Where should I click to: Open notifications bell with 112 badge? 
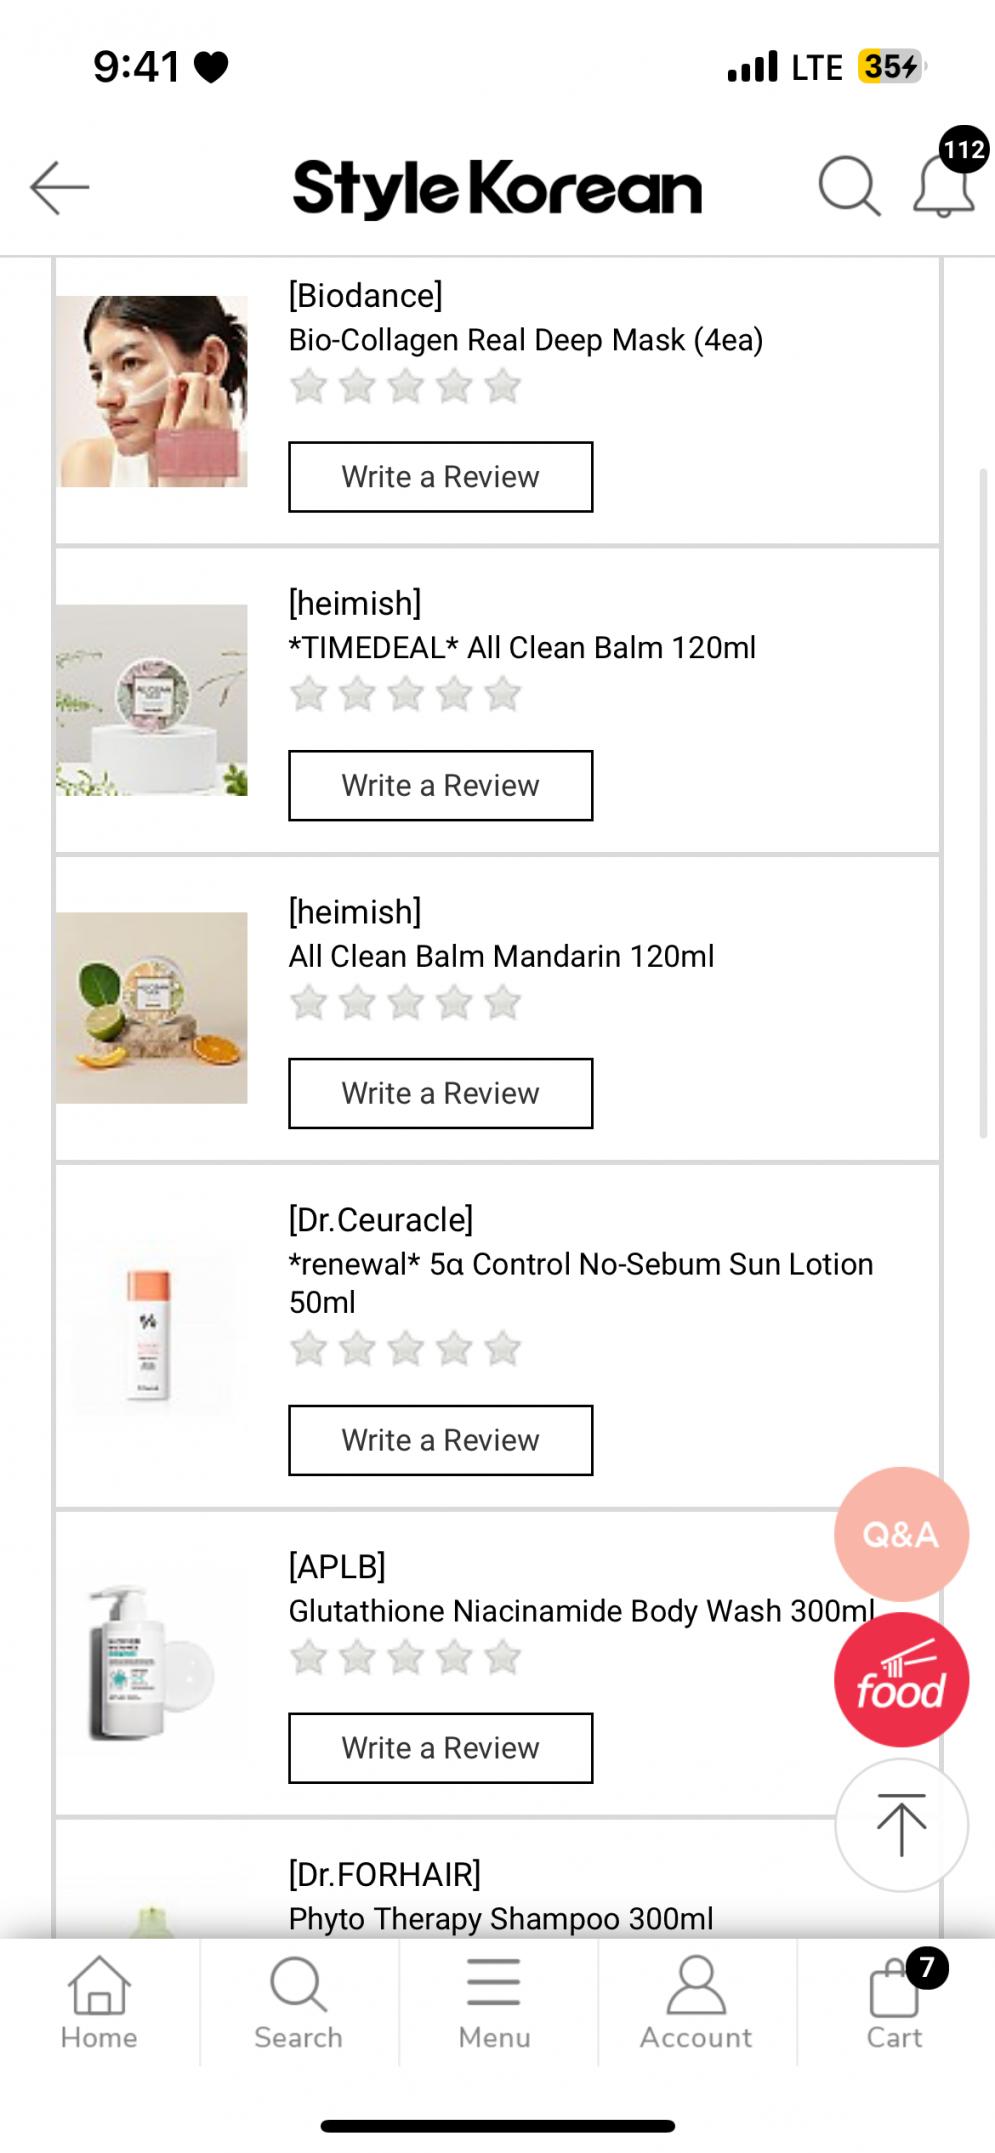point(944,186)
